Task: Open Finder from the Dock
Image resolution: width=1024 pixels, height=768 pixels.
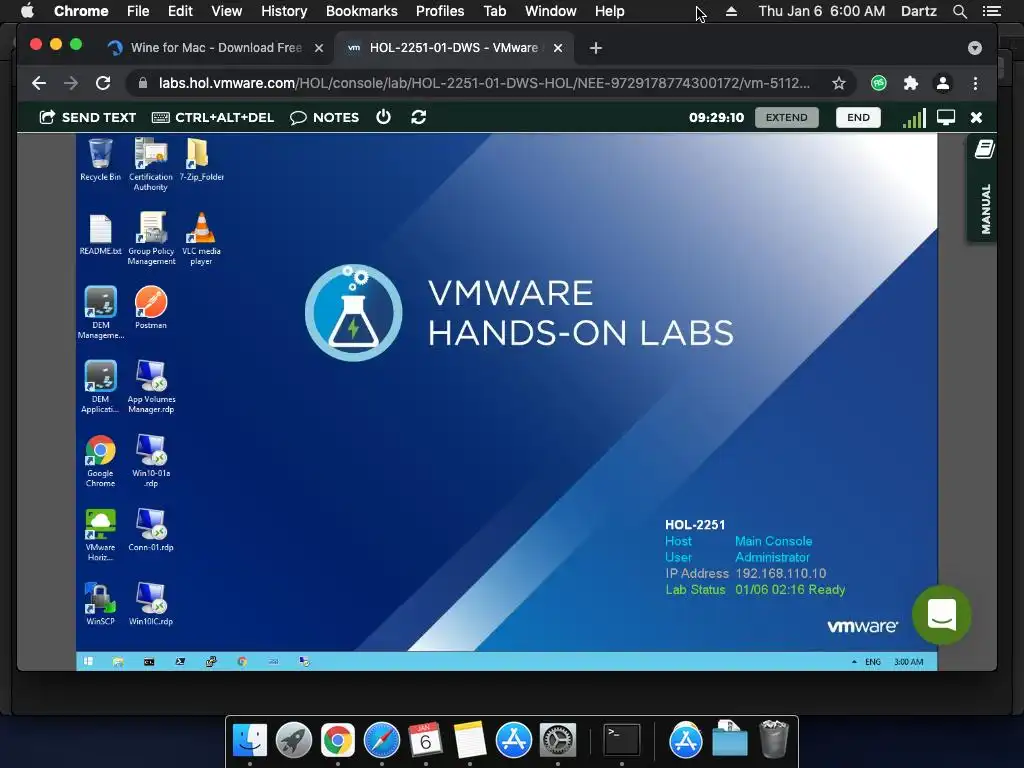Action: (x=250, y=740)
